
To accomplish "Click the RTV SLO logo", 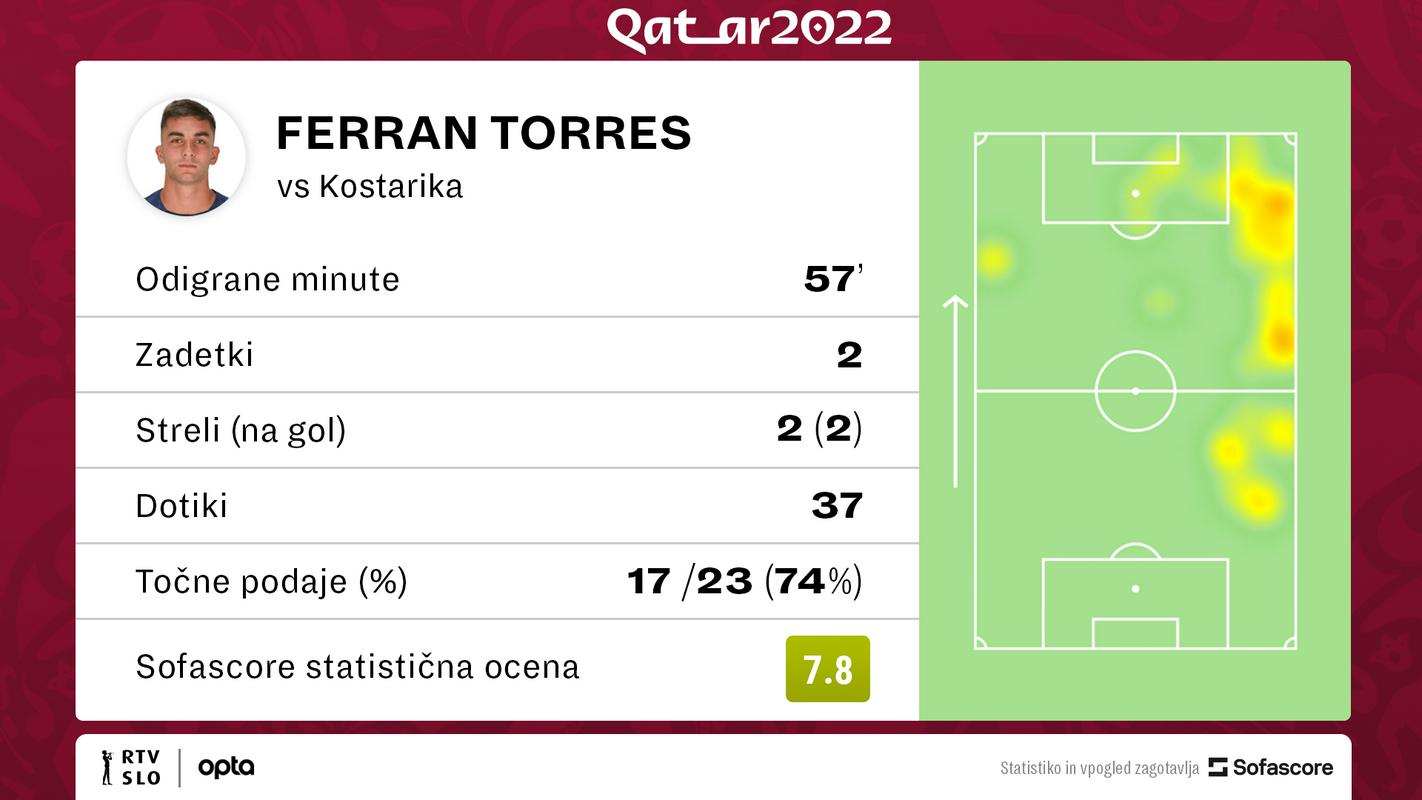I will point(130,767).
